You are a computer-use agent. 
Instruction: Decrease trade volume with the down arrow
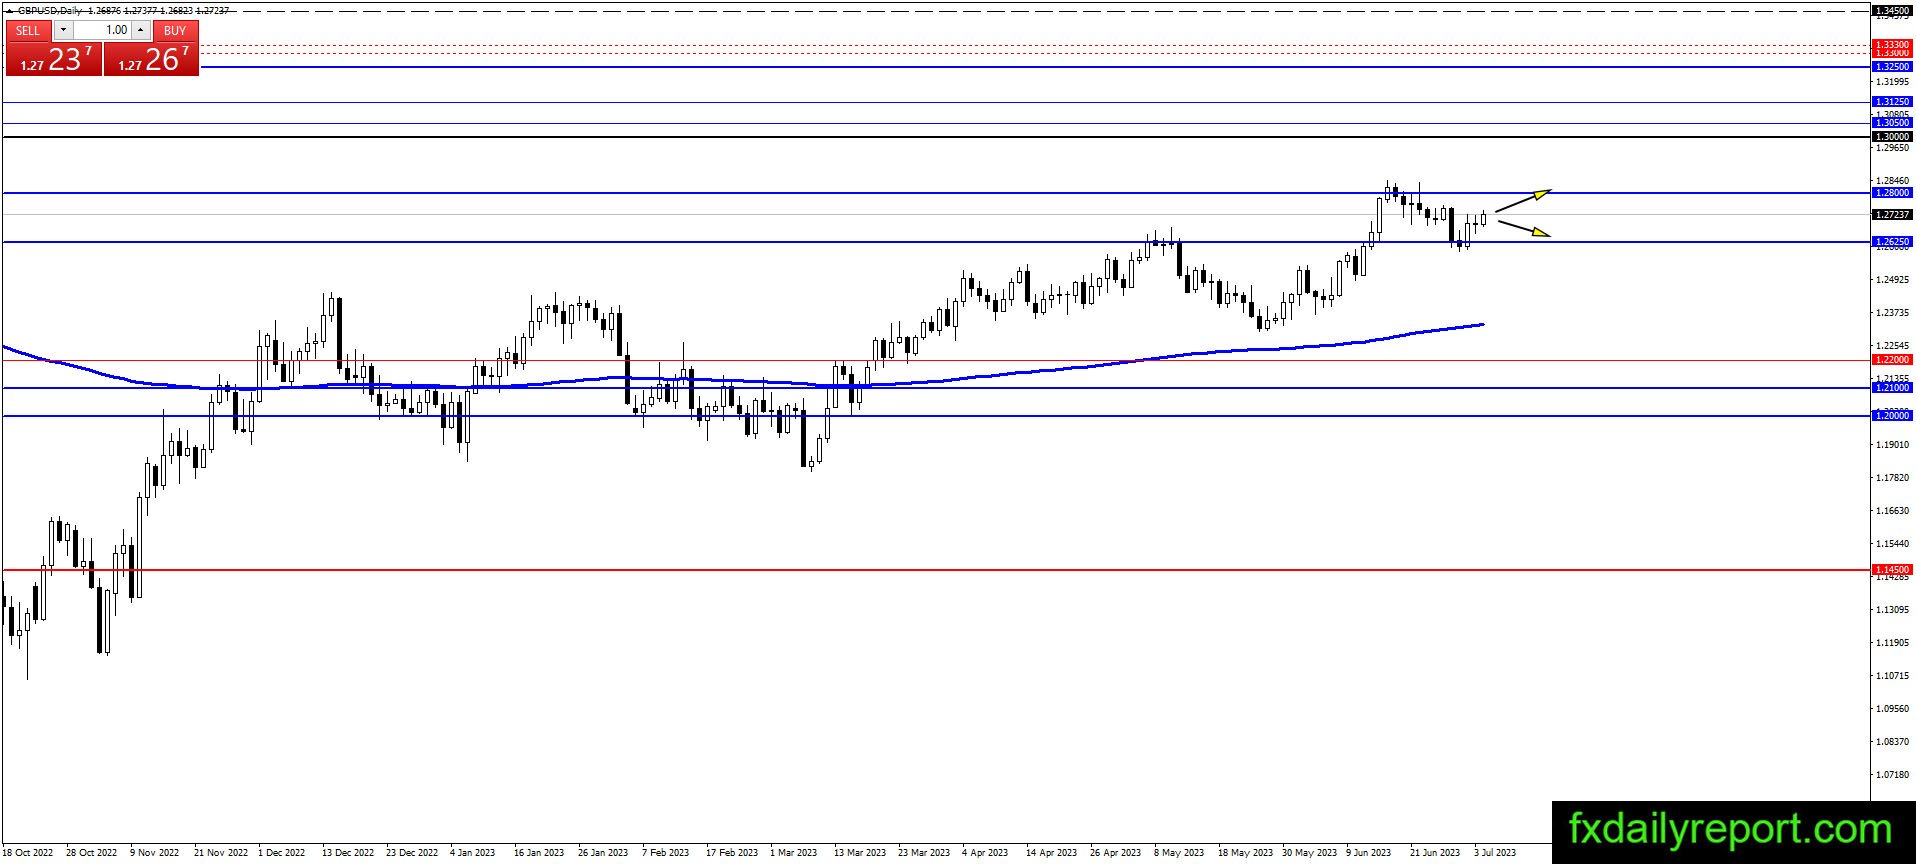pyautogui.click(x=63, y=30)
